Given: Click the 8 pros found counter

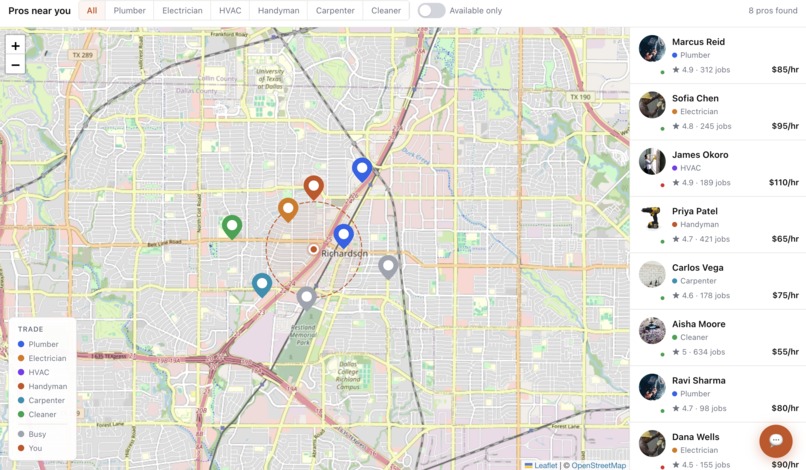Looking at the screenshot, I should [773, 10].
